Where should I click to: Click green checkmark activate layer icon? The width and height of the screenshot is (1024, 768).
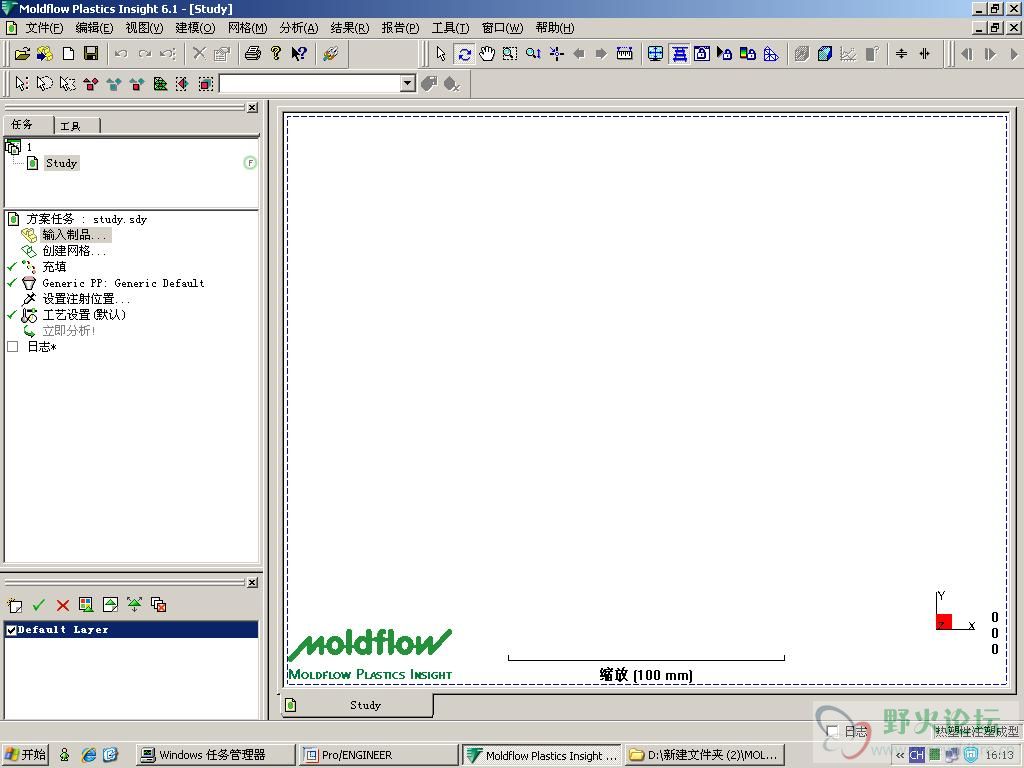[39, 605]
